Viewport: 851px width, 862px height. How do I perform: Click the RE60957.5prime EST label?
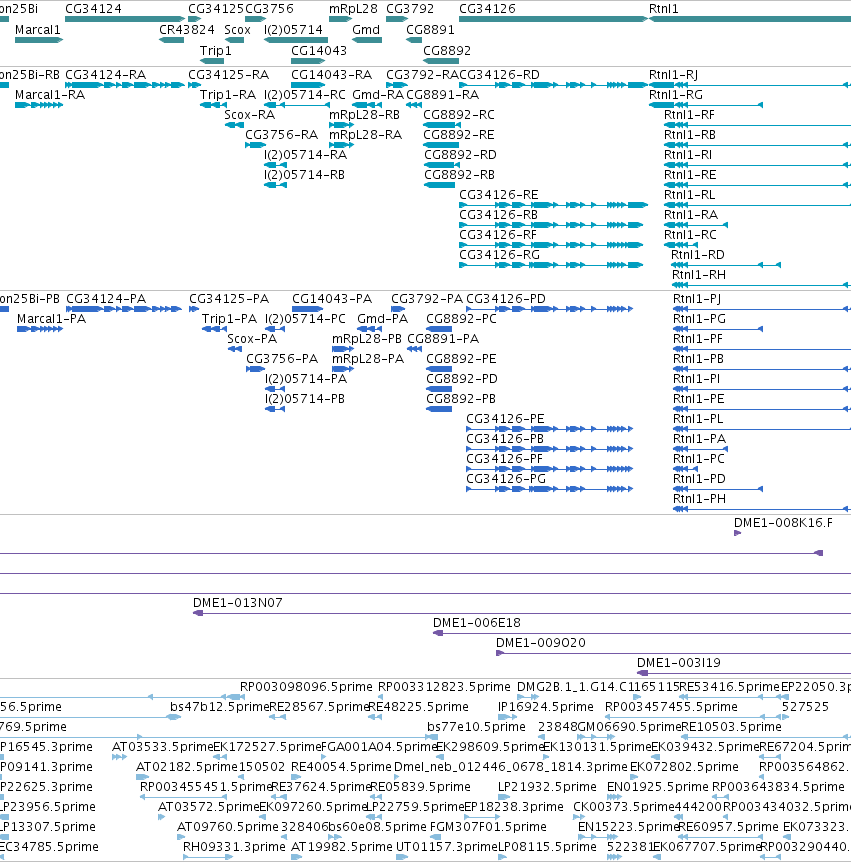(x=728, y=827)
